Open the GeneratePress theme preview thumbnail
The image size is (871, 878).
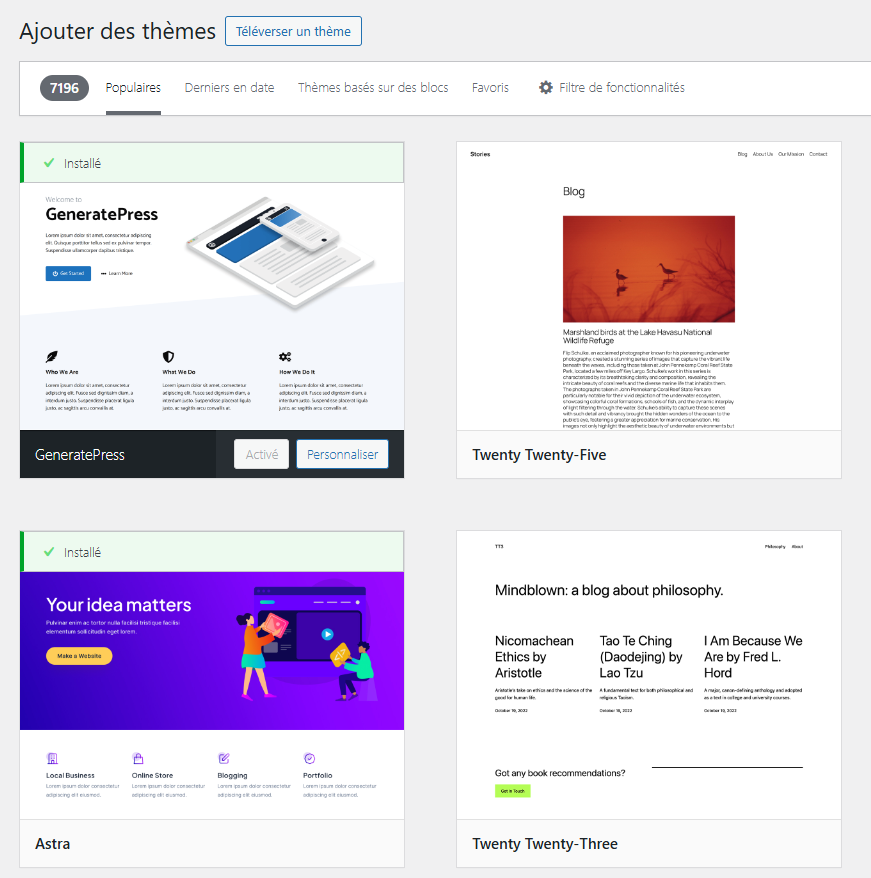[x=212, y=306]
